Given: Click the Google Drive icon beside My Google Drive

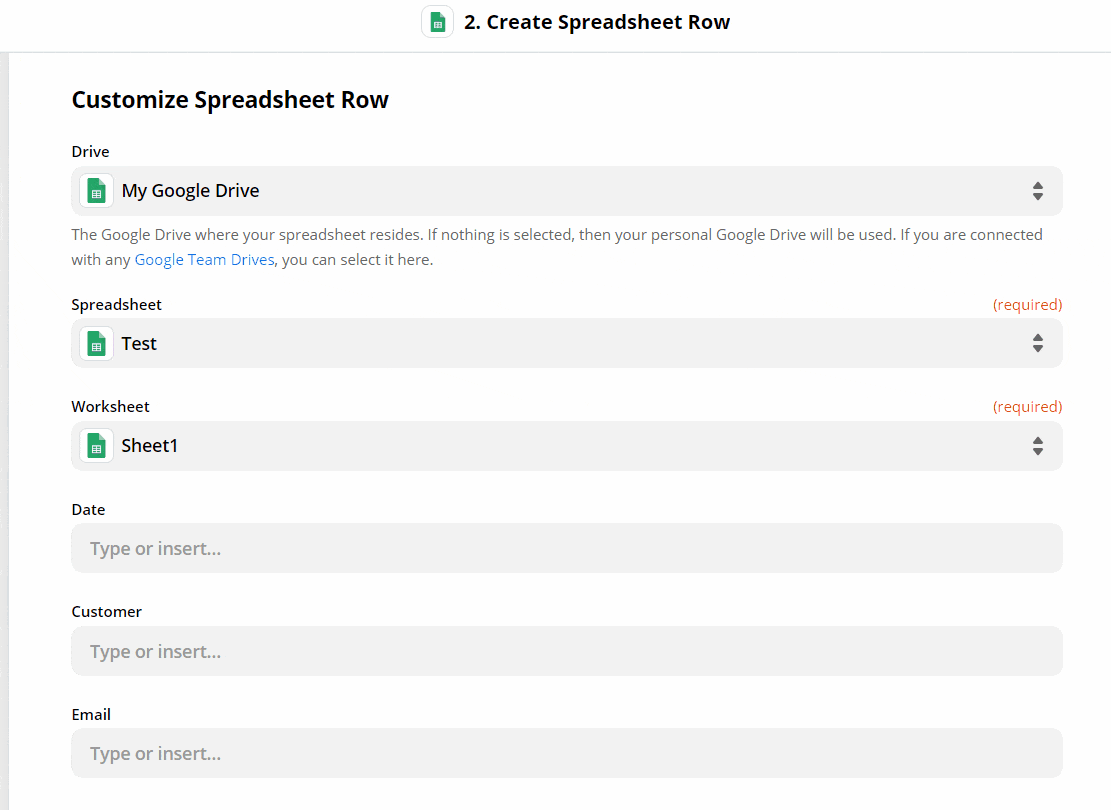Looking at the screenshot, I should [x=95, y=190].
